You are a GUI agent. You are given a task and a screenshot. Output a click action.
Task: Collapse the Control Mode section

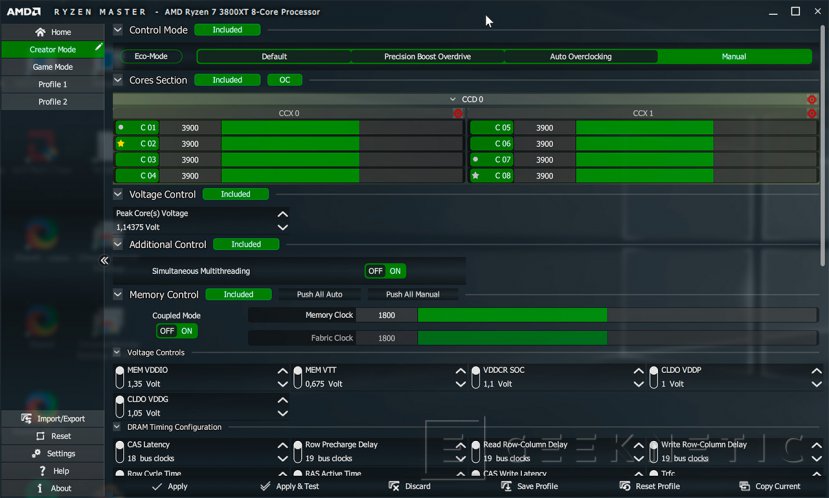118,30
